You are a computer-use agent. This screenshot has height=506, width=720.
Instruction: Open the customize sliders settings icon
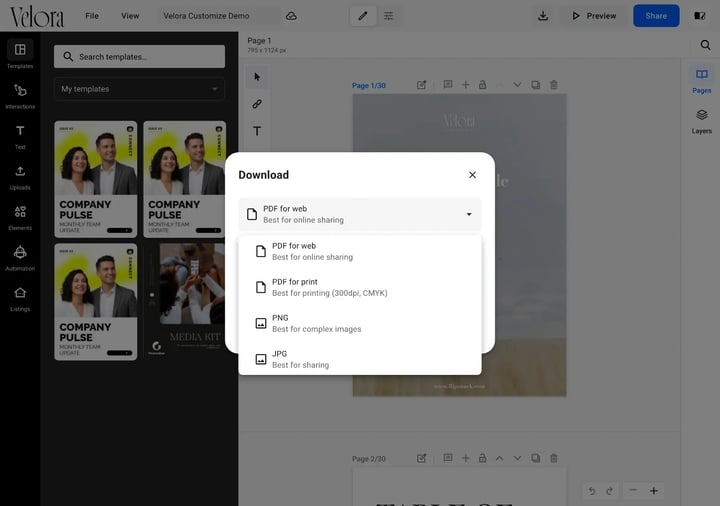pos(388,16)
